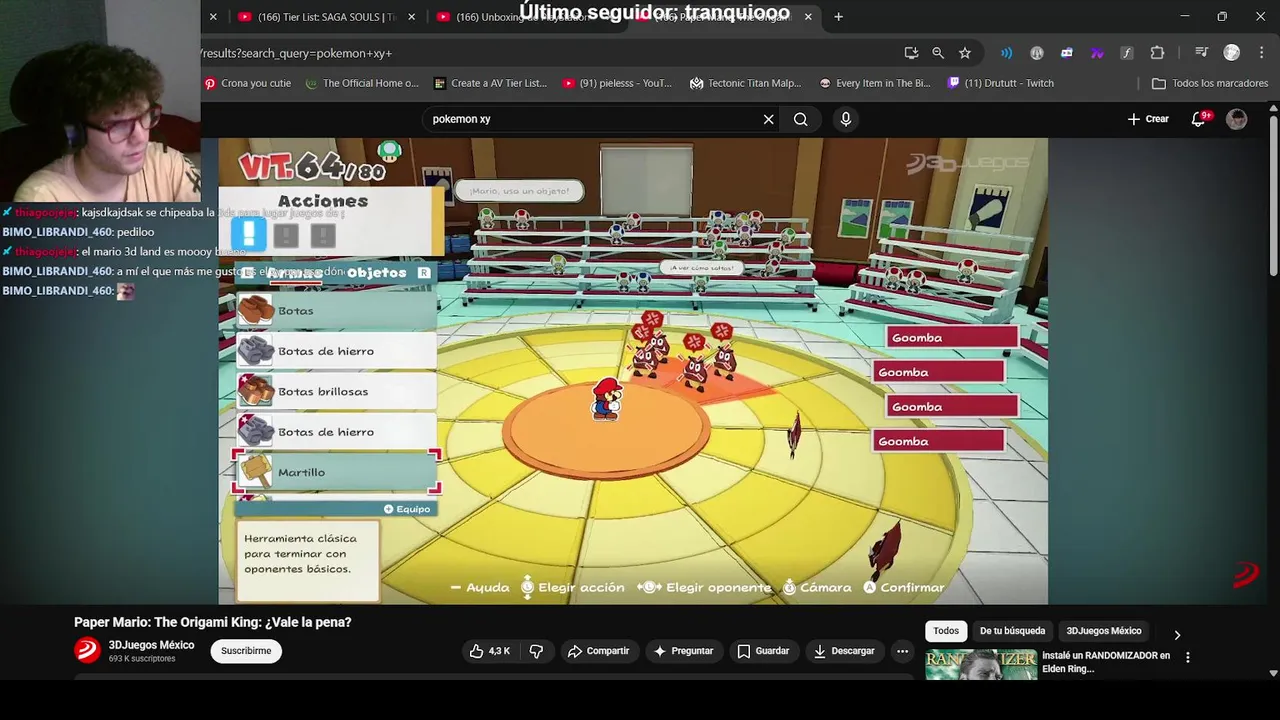Bookmark this page with the star icon
1280x720 pixels.
point(965,53)
